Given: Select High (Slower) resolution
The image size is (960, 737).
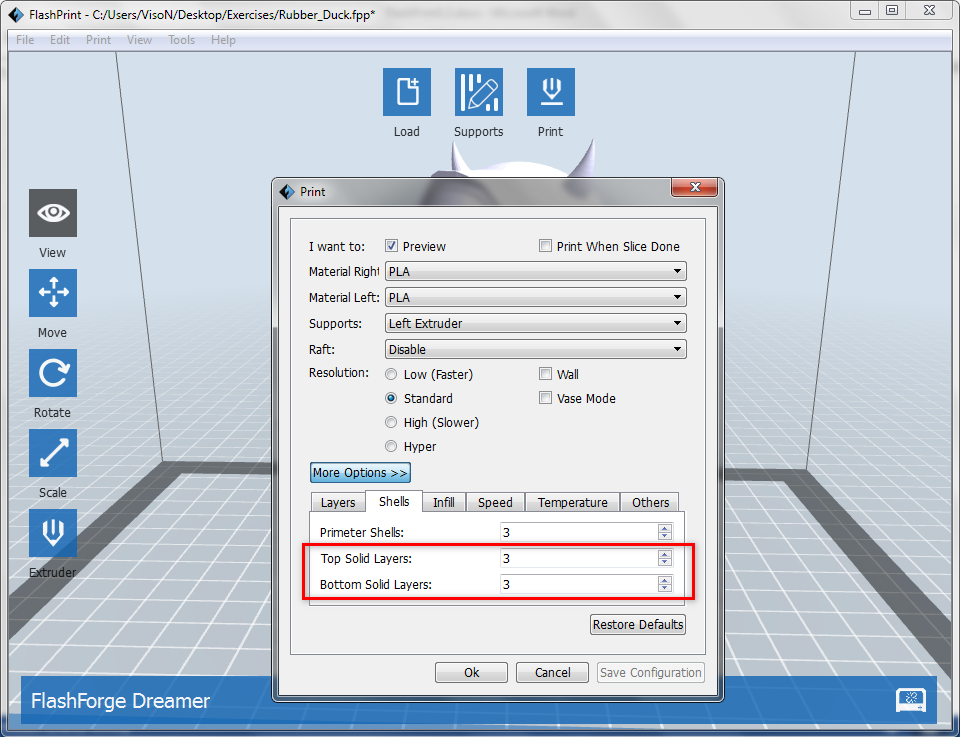Looking at the screenshot, I should point(391,422).
